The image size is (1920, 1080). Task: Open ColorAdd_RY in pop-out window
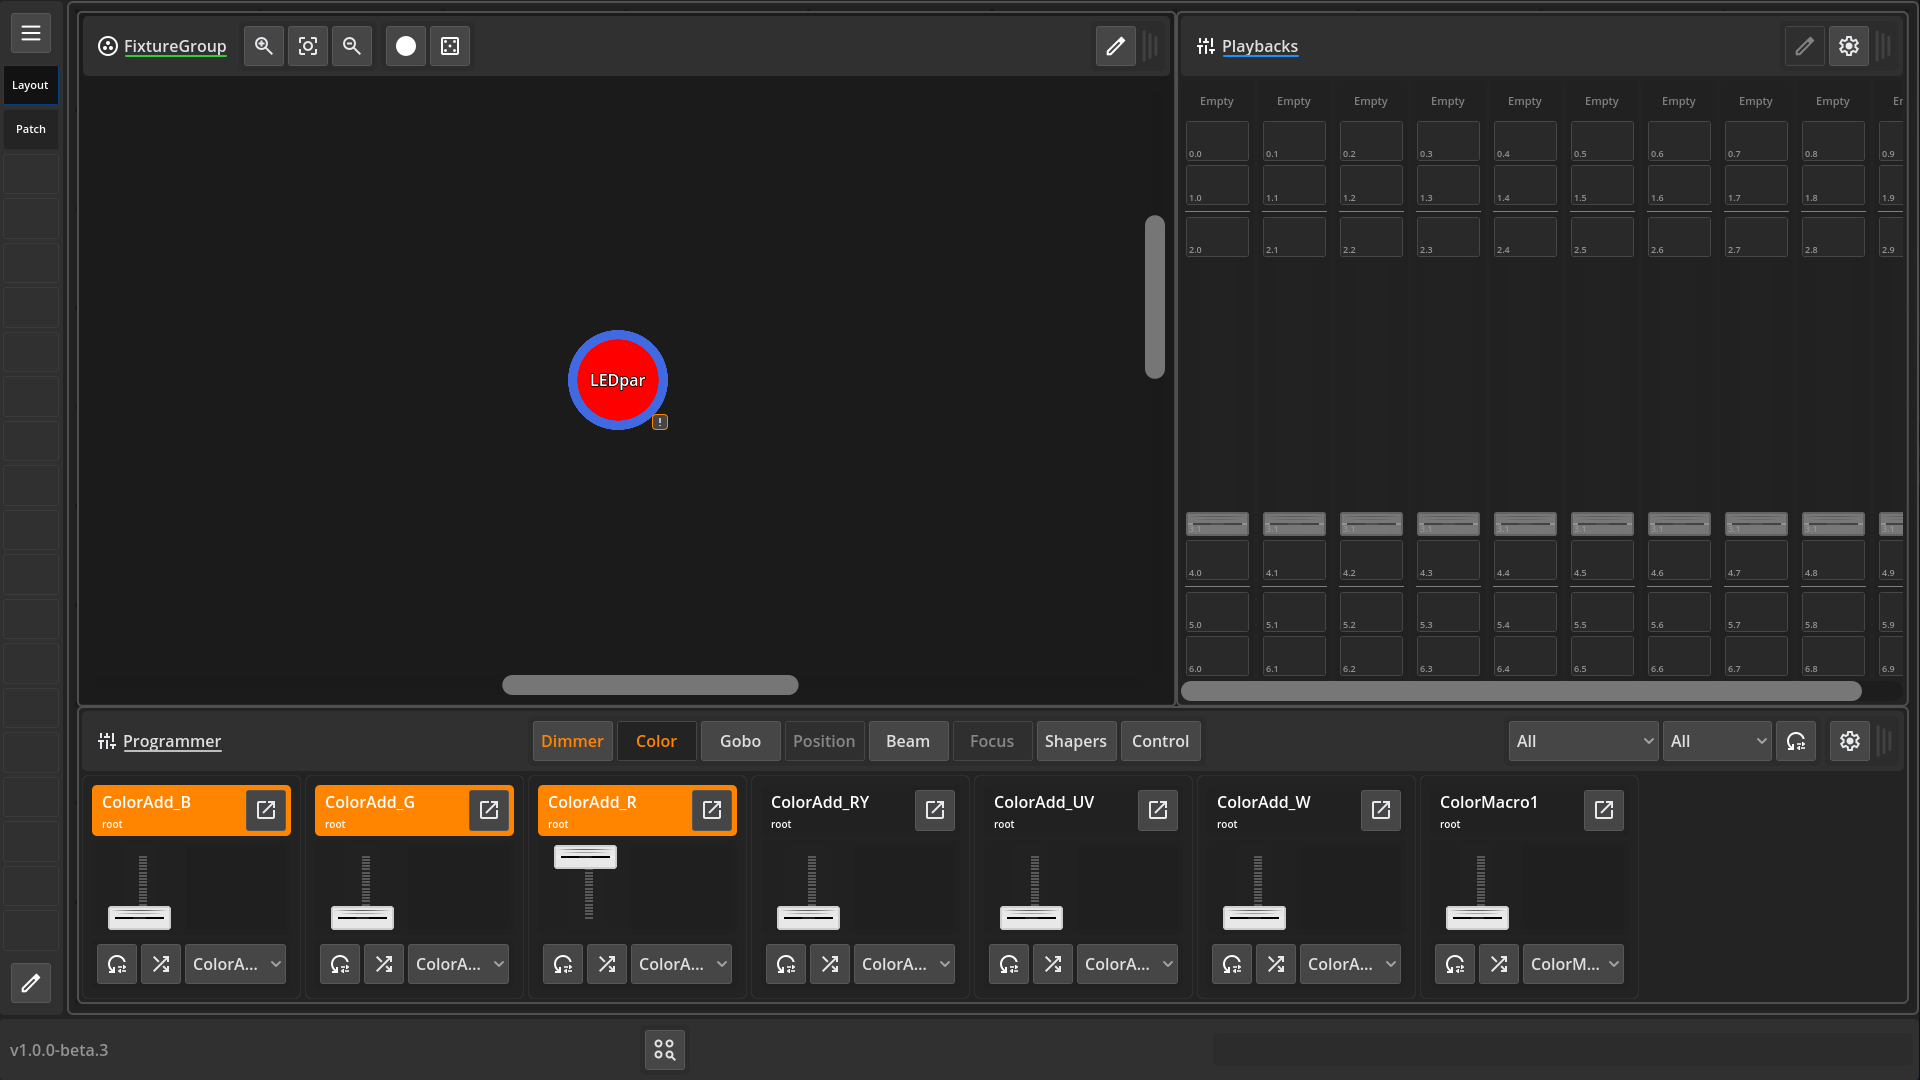coord(934,810)
